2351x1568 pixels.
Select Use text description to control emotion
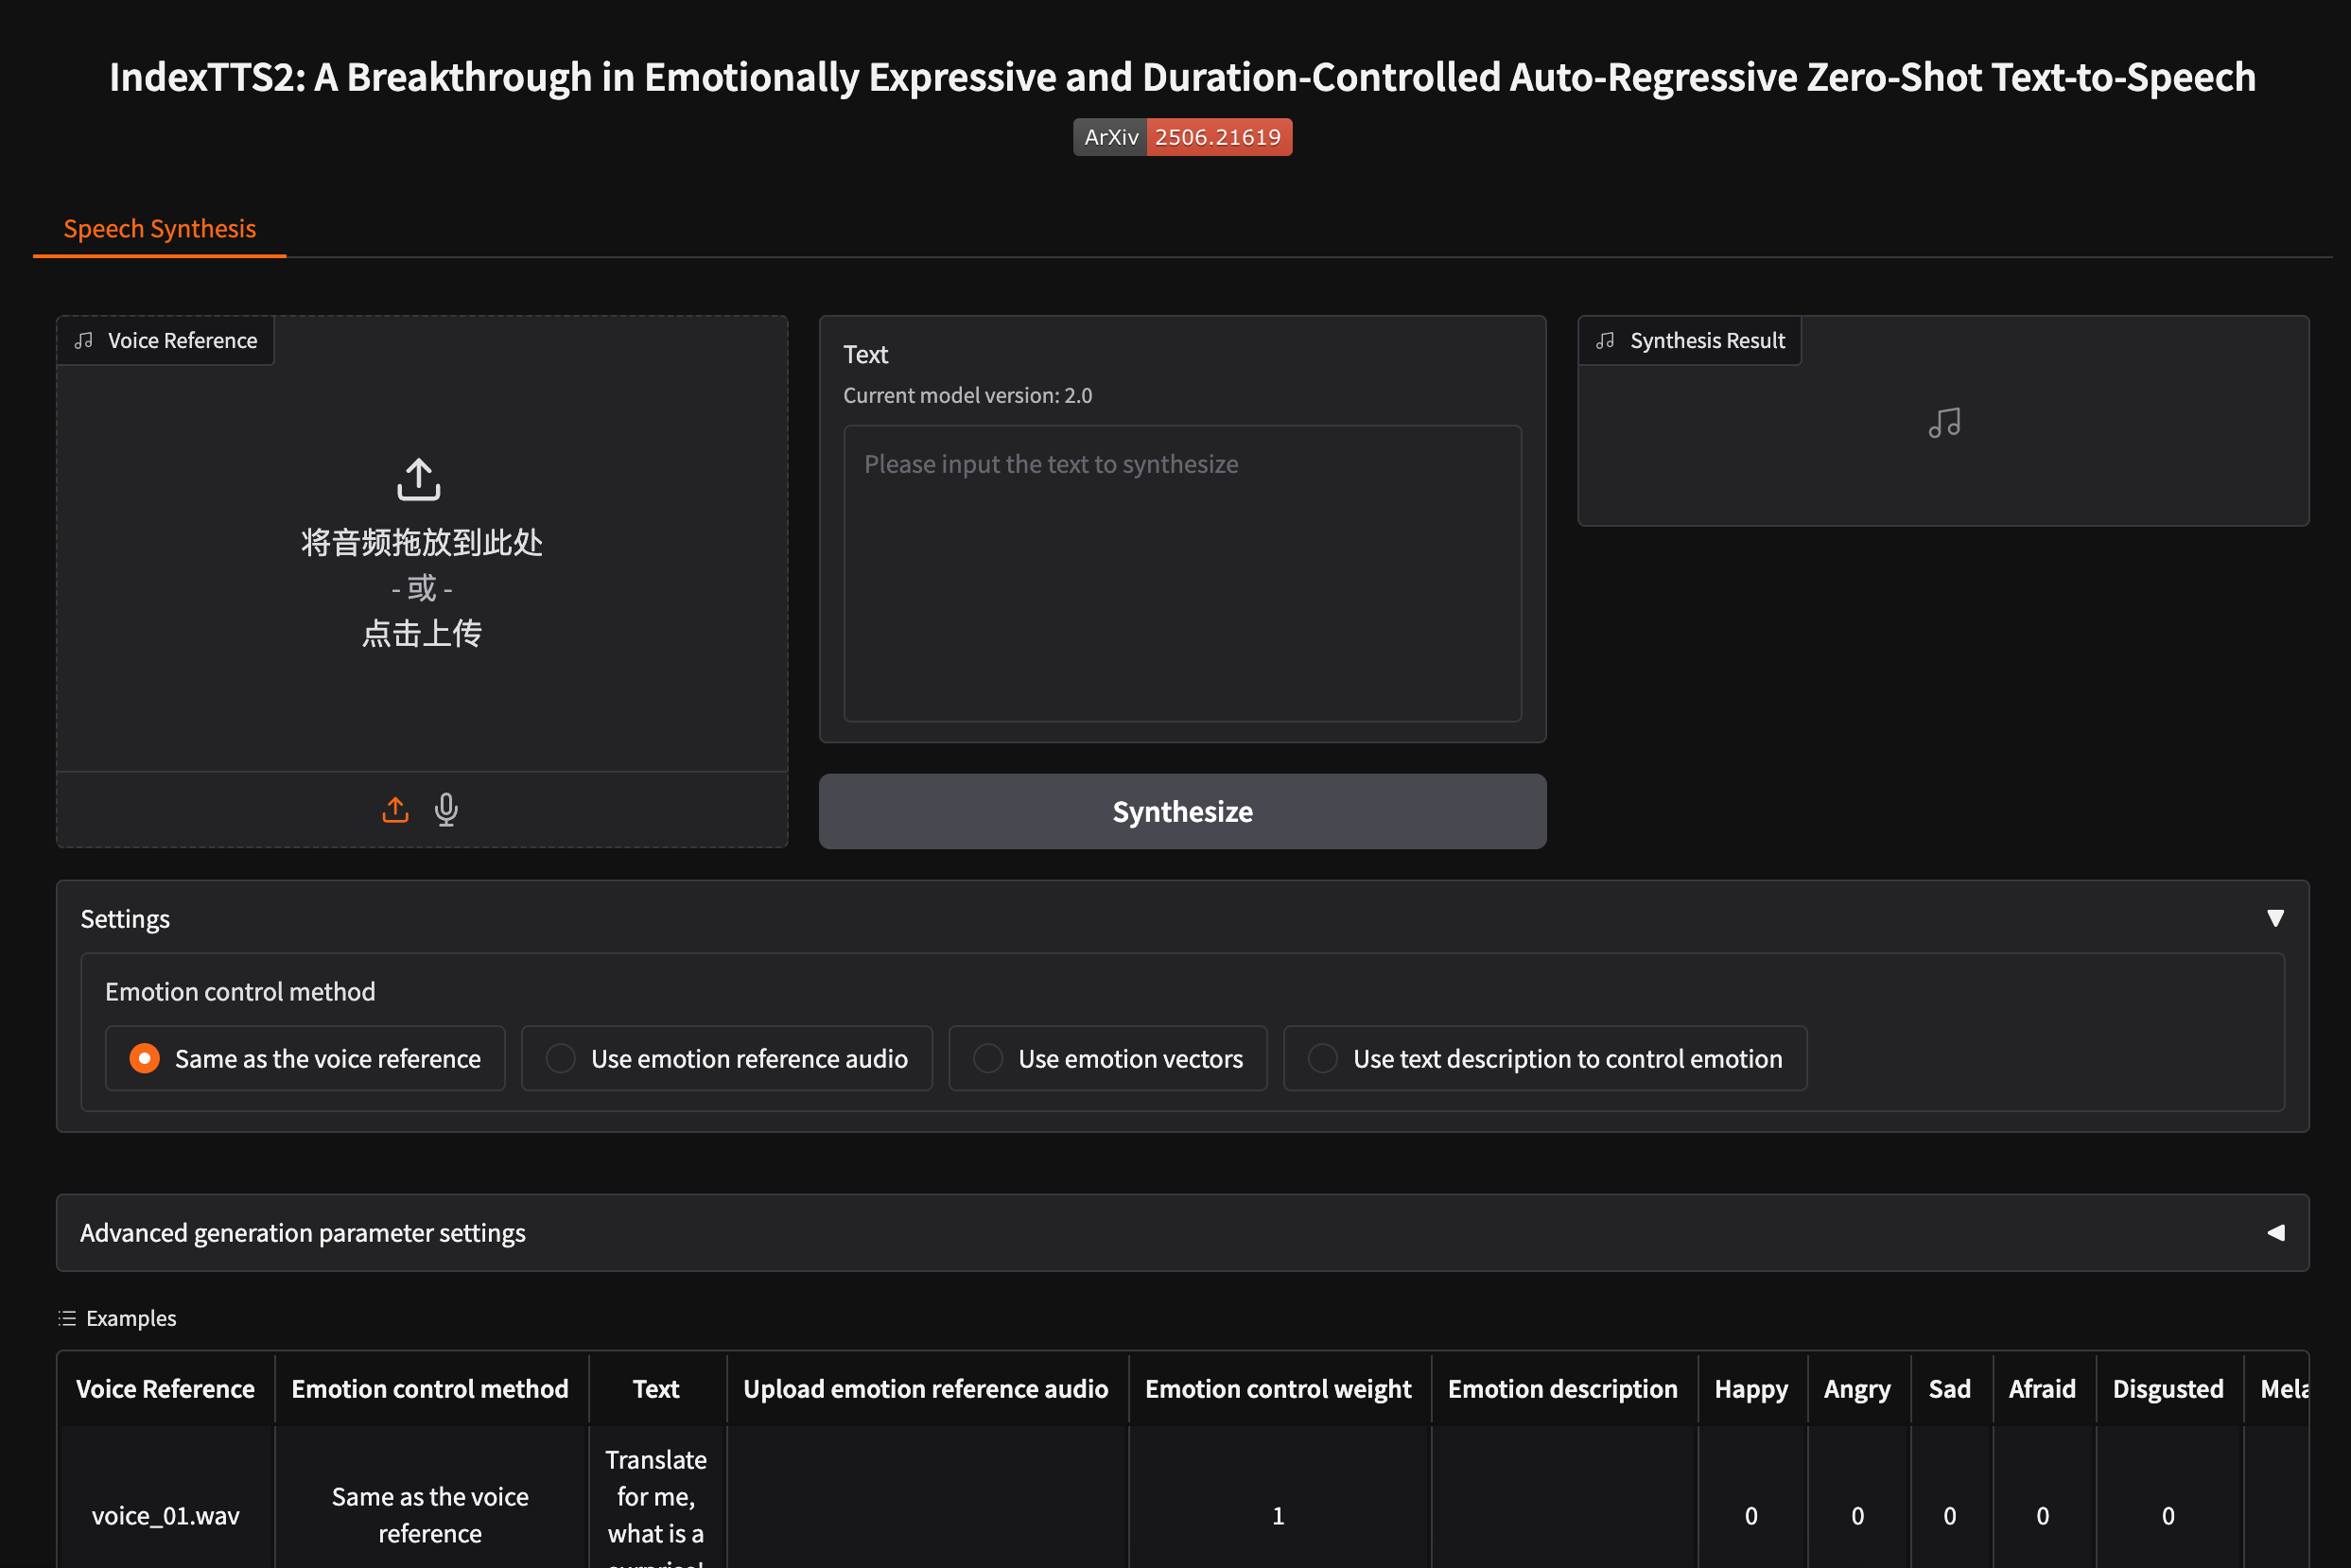click(x=1323, y=1058)
